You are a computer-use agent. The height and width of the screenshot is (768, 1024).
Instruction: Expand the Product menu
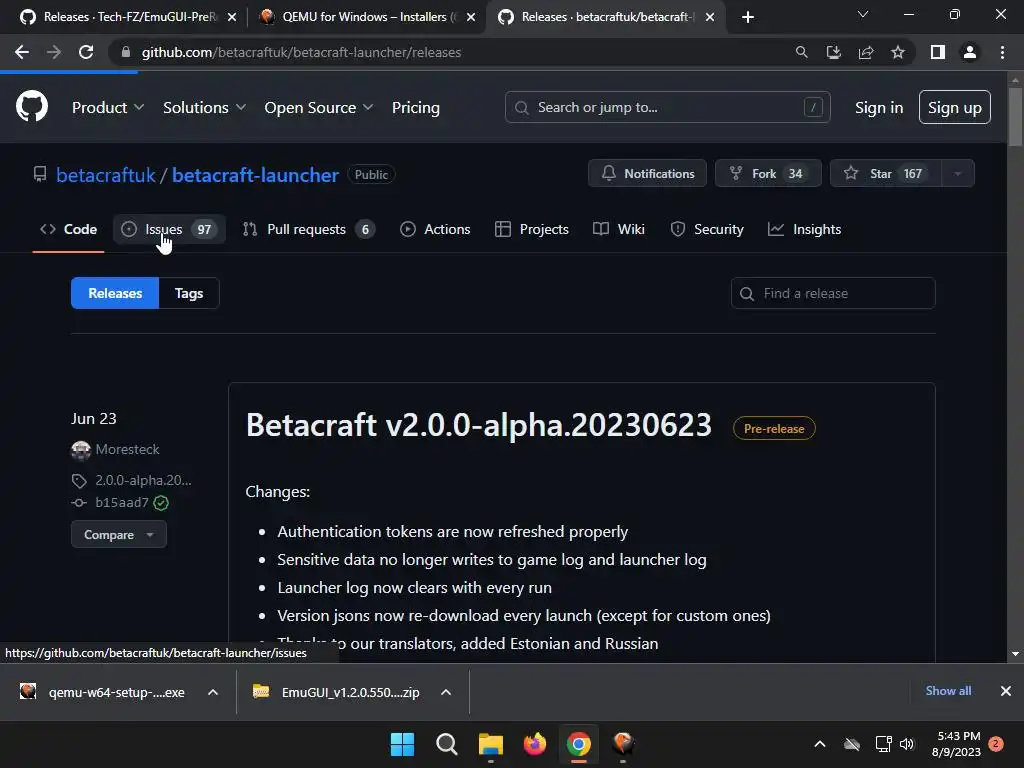[108, 108]
